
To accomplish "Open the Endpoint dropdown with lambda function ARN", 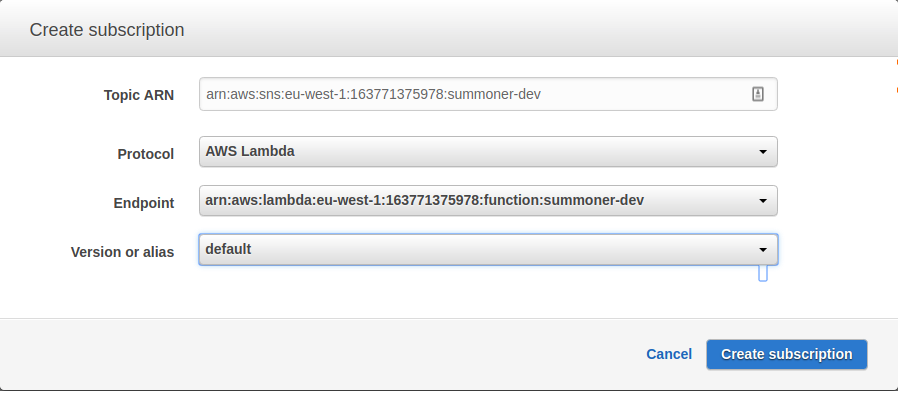I will 488,201.
